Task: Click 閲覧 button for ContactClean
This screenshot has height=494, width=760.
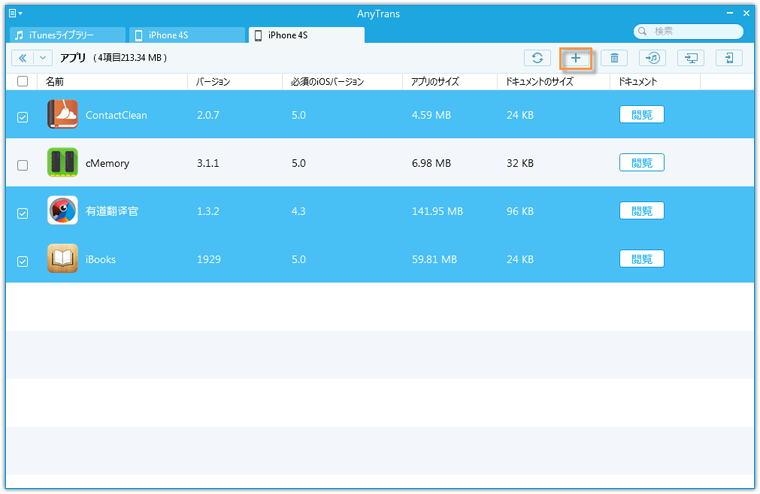Action: (x=641, y=114)
